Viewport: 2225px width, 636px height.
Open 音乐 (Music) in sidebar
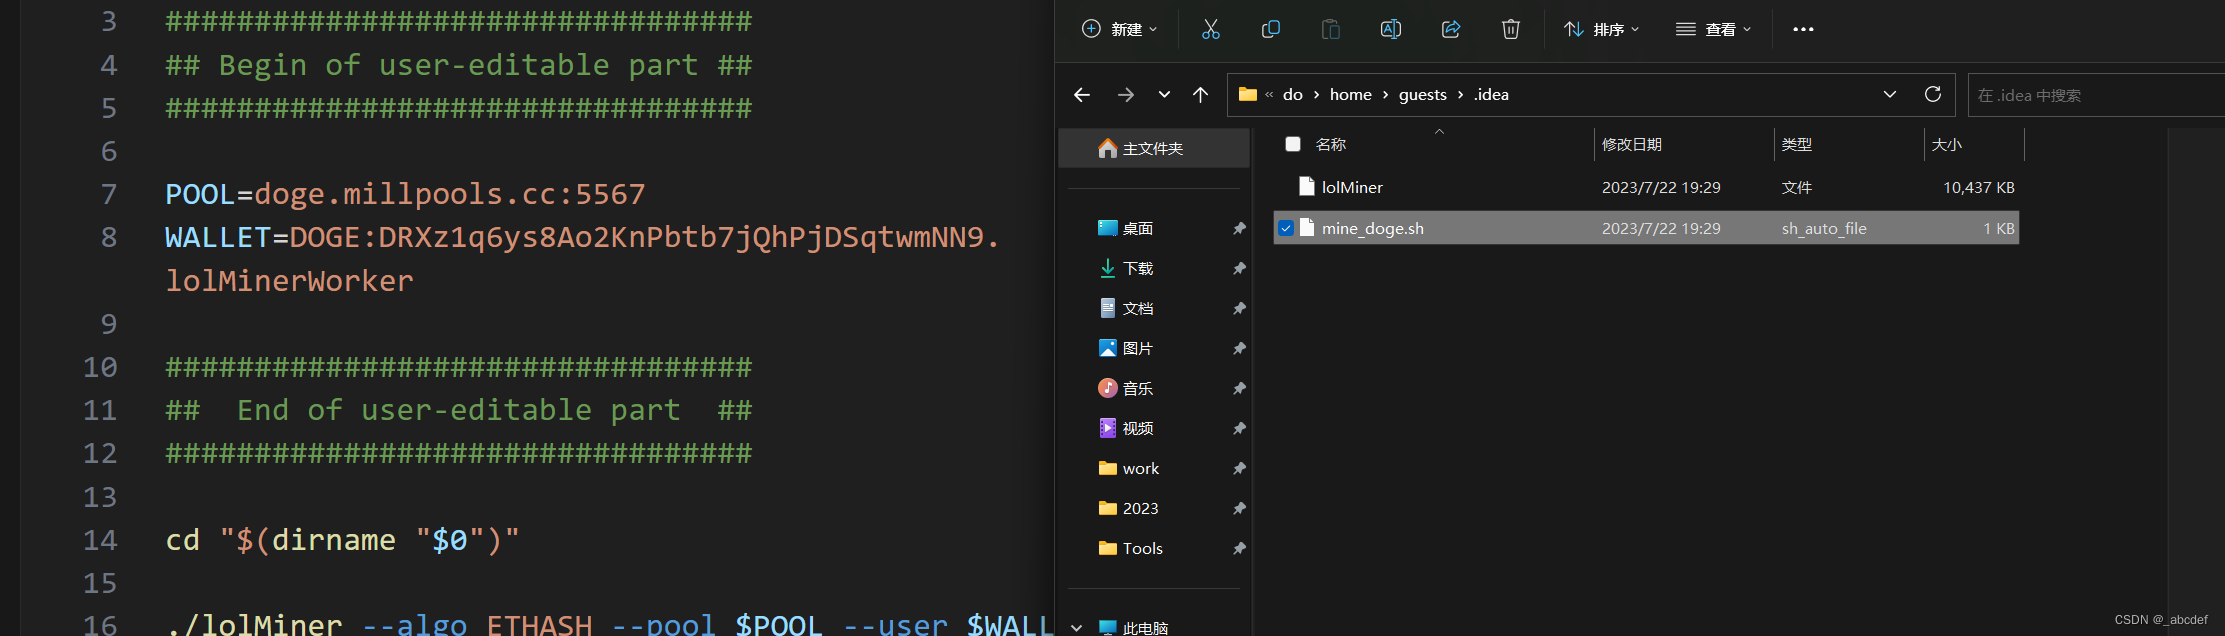click(1138, 388)
